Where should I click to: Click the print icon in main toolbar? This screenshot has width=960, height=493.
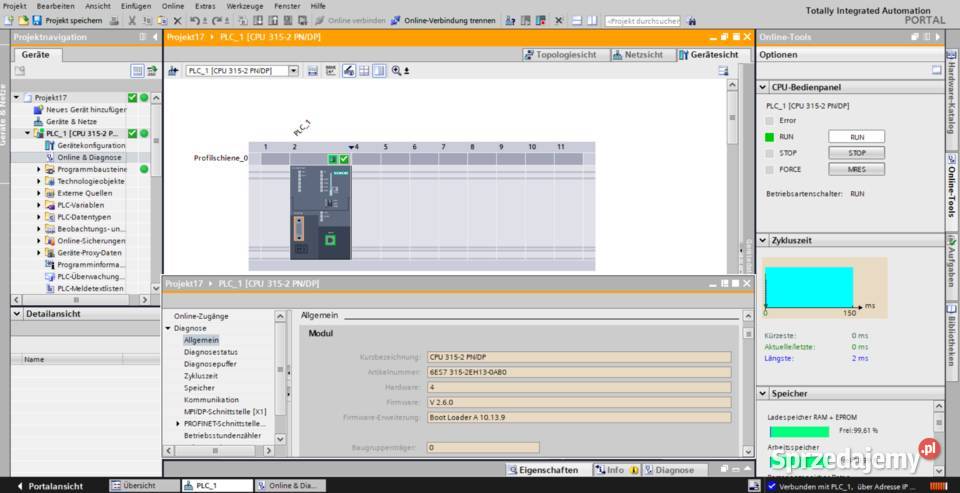[x=114, y=20]
